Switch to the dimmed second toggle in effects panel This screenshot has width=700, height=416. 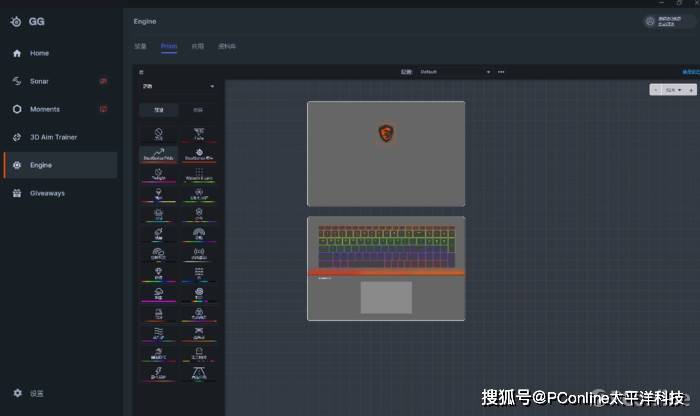point(198,110)
